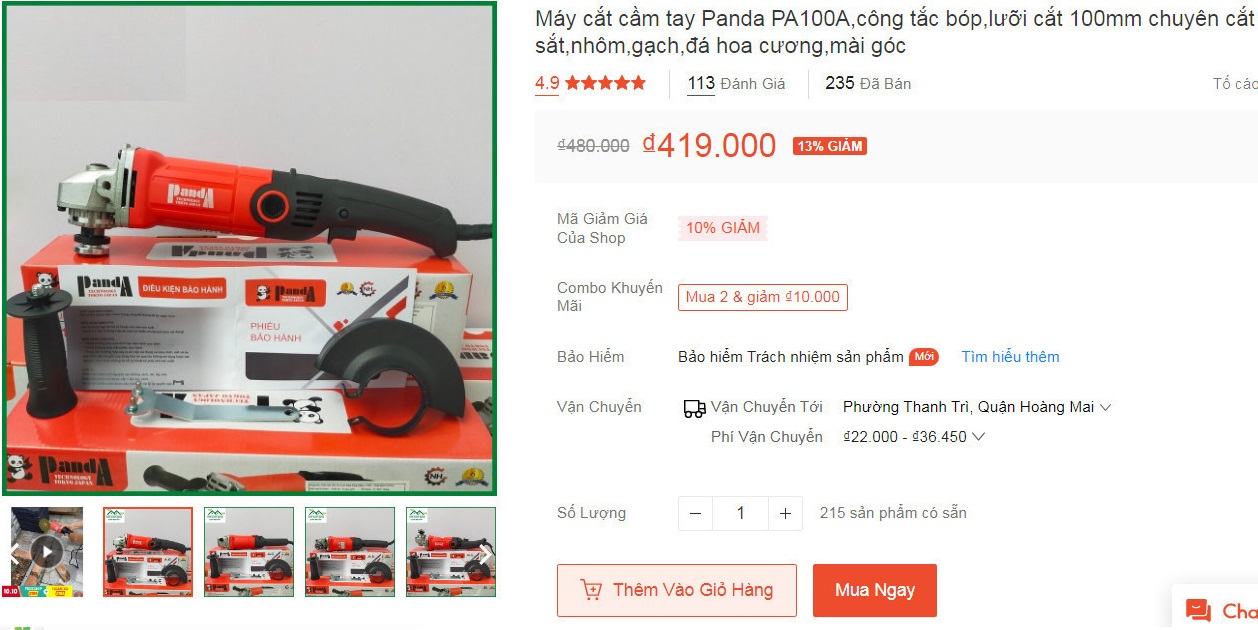Open the Tìm hiểu thêm link
Image resolution: width=1258 pixels, height=630 pixels.
[1010, 357]
